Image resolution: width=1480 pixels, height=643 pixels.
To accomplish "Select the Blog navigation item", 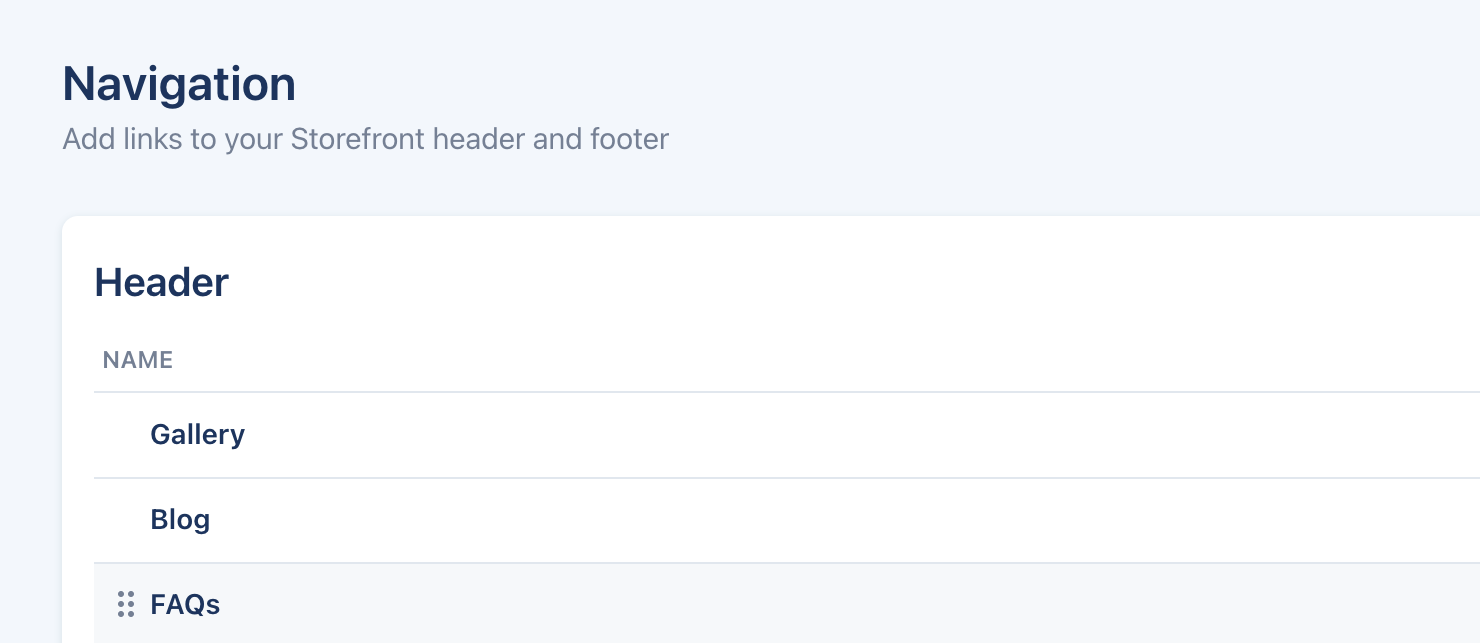I will pos(180,520).
